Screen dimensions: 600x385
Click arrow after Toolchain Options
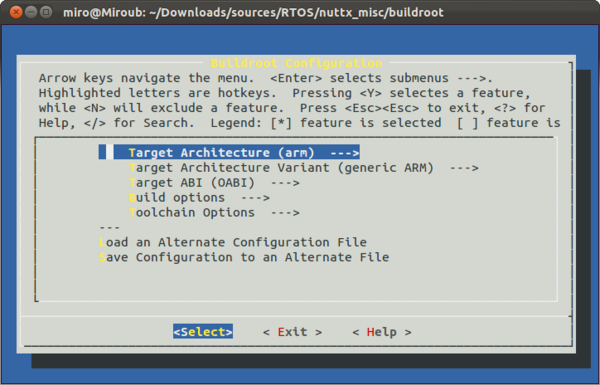tap(285, 212)
